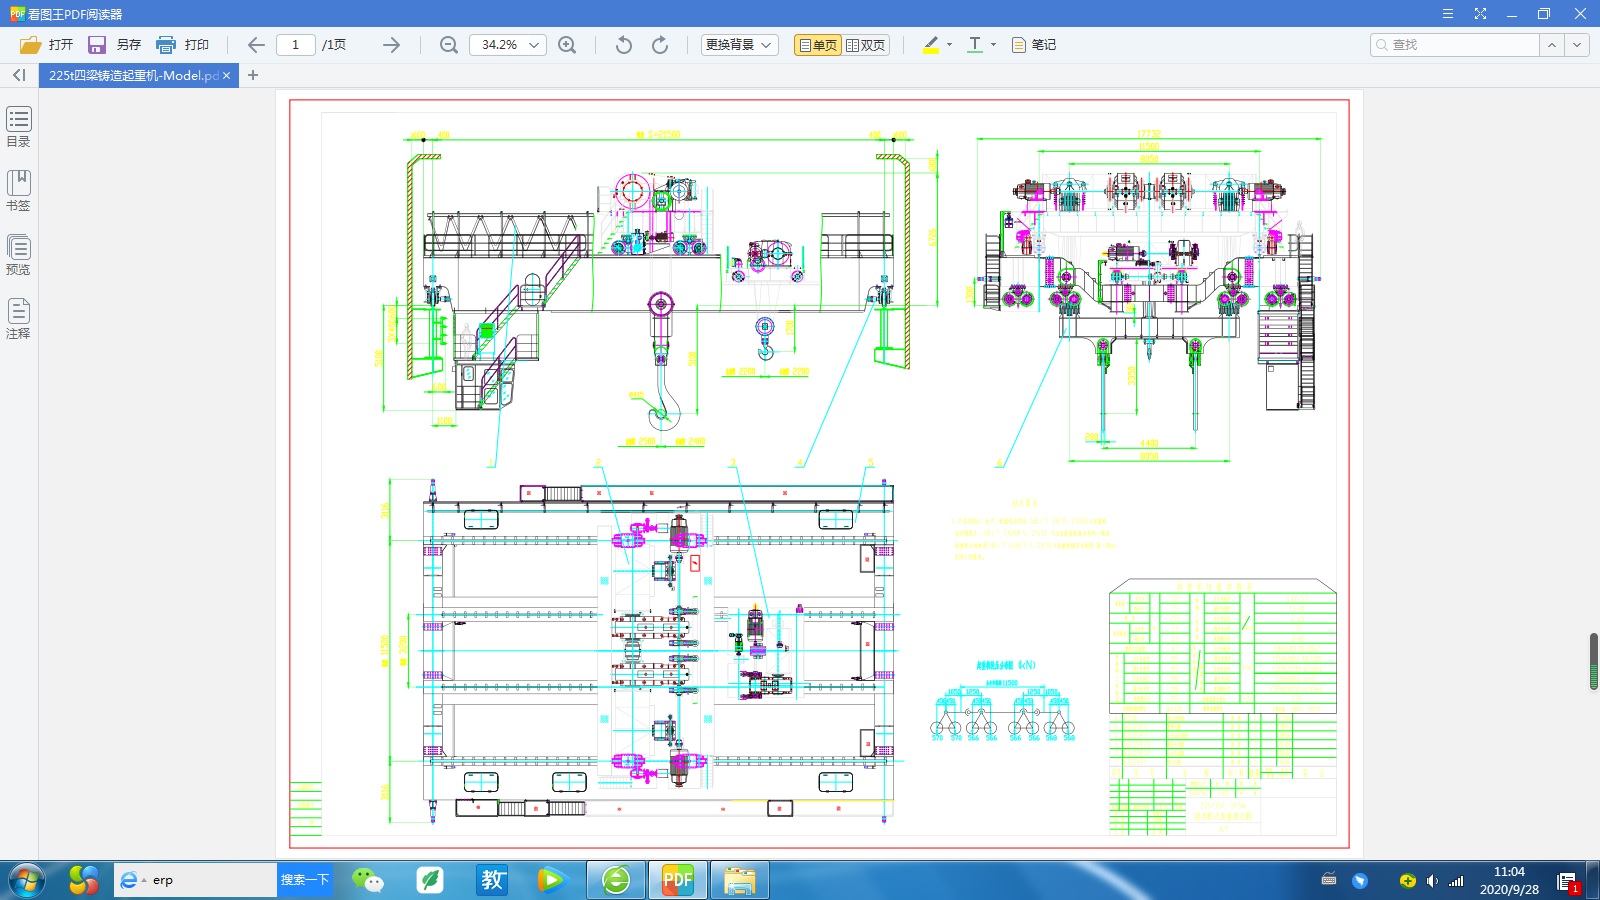
Task: Select the 225t crane Model PDF tab
Action: click(x=132, y=75)
